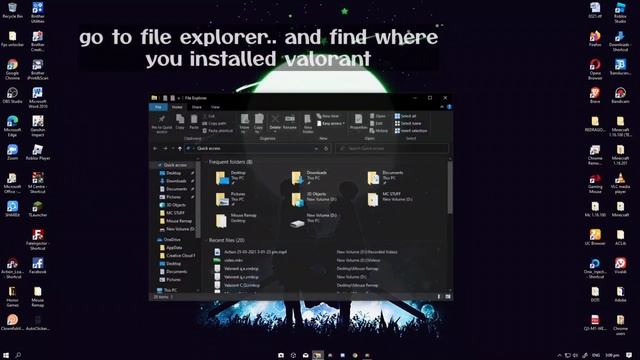This screenshot has width=640, height=360.
Task: Click Open in the ribbon Open group
Action: click(x=378, y=116)
